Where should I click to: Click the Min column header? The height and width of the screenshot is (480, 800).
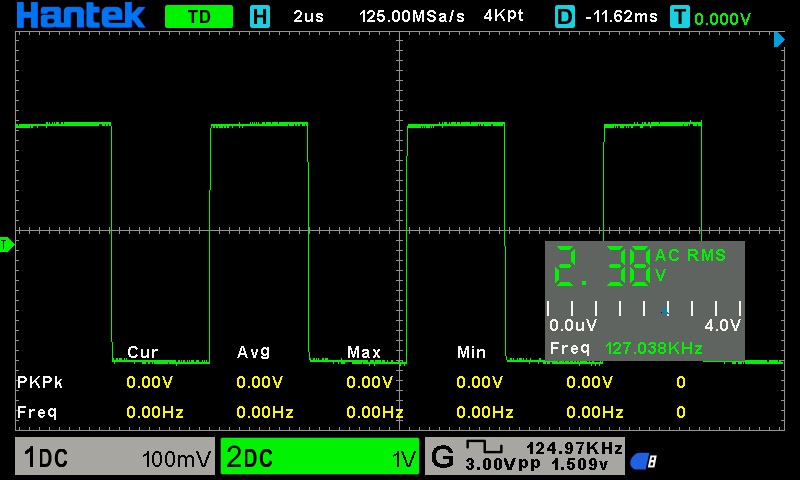[471, 352]
